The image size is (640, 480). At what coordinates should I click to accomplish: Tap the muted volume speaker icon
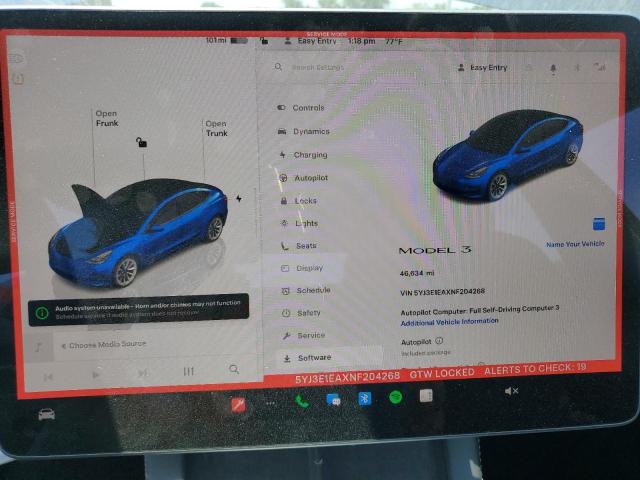coord(511,391)
